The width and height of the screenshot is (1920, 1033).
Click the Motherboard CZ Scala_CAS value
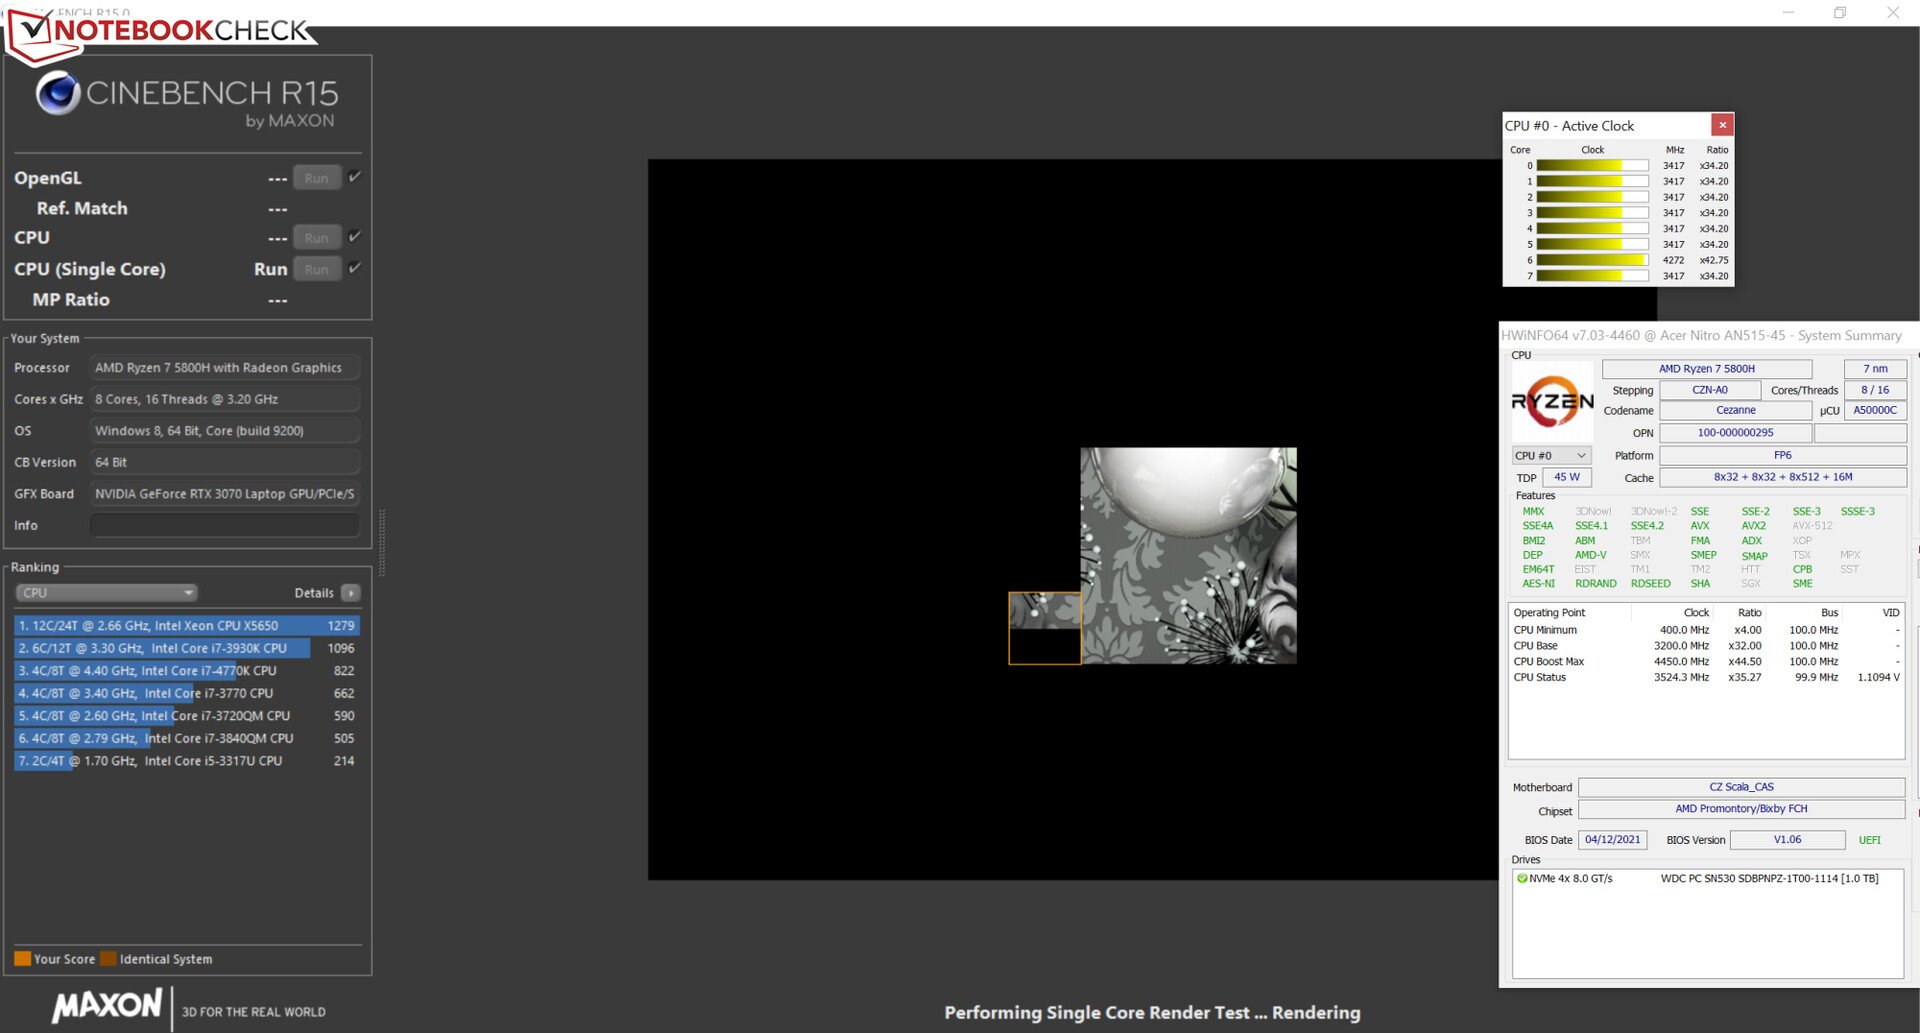point(1741,787)
